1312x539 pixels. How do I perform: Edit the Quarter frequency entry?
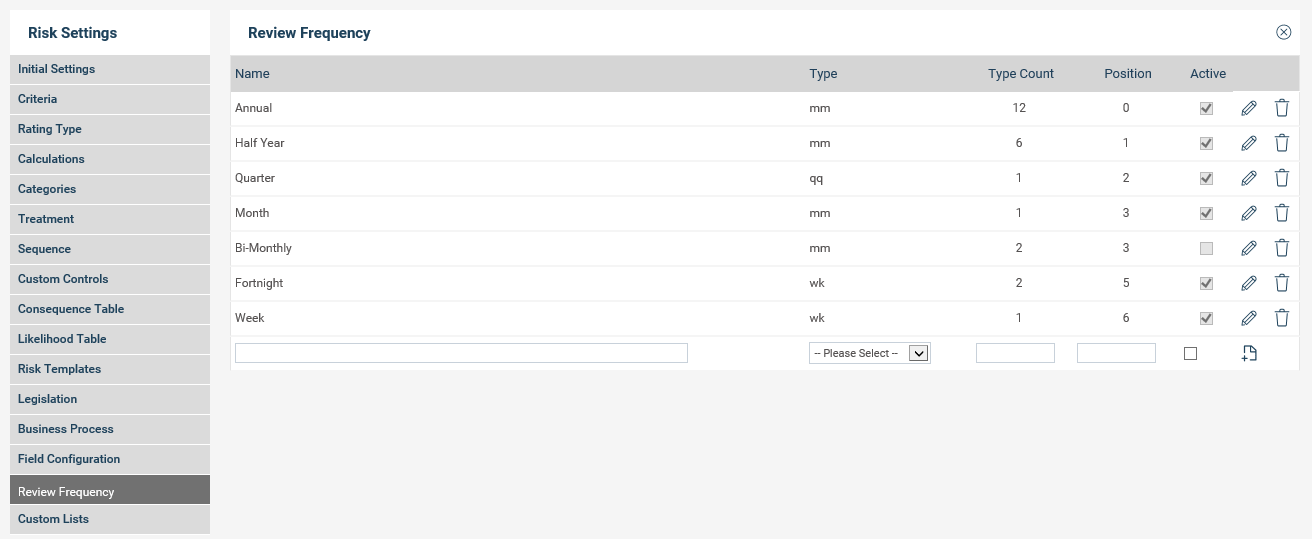pos(1248,178)
